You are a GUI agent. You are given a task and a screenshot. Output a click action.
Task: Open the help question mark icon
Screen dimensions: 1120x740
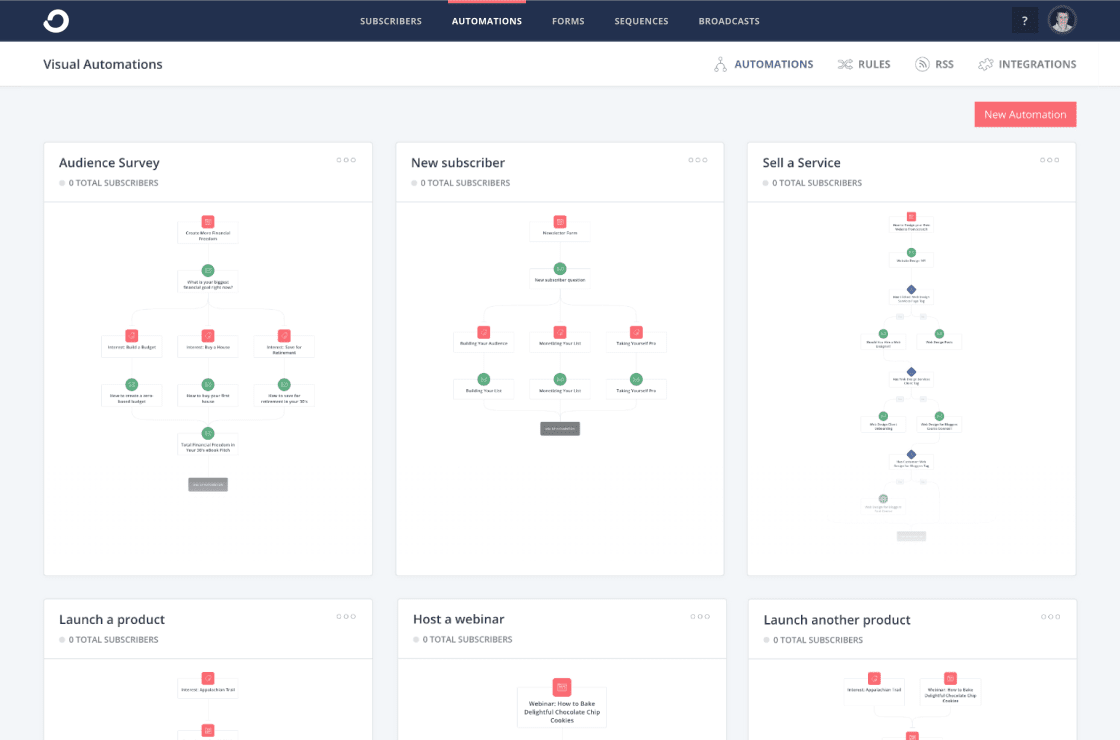tap(1024, 19)
